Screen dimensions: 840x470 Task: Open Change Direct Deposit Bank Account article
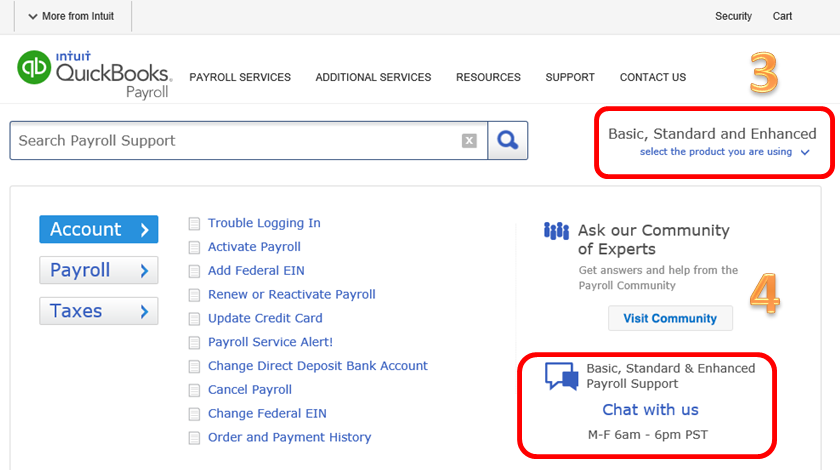click(318, 365)
